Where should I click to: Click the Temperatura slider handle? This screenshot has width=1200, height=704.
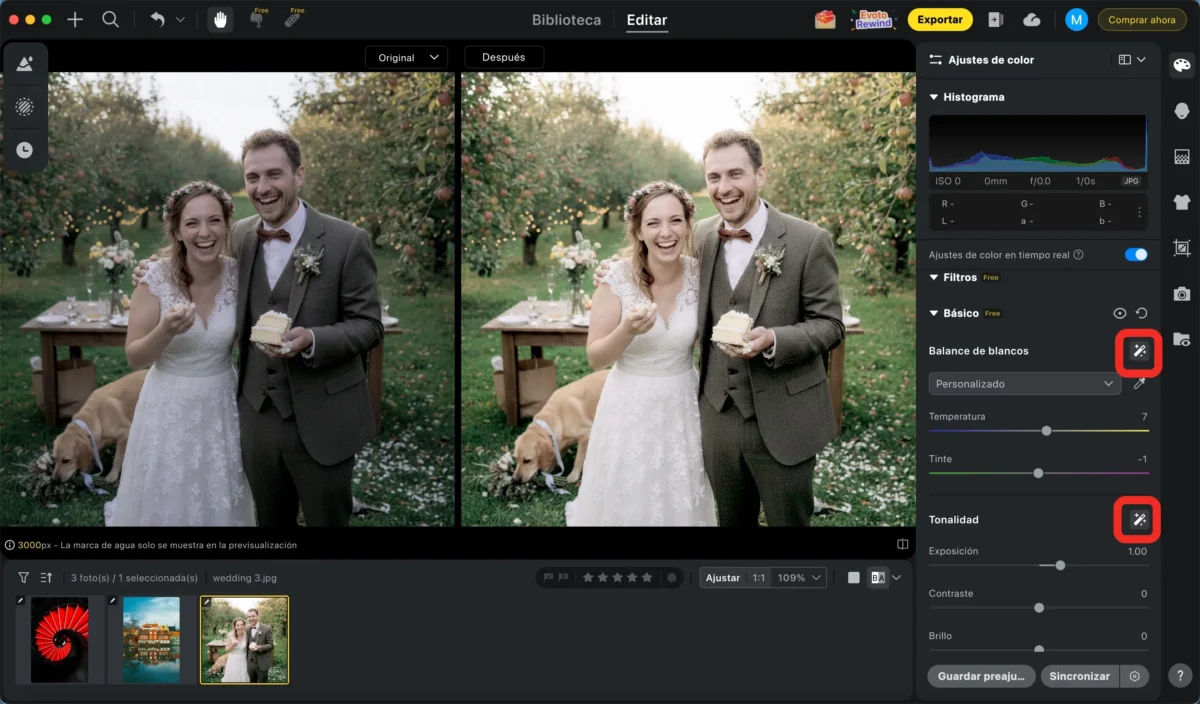point(1046,431)
